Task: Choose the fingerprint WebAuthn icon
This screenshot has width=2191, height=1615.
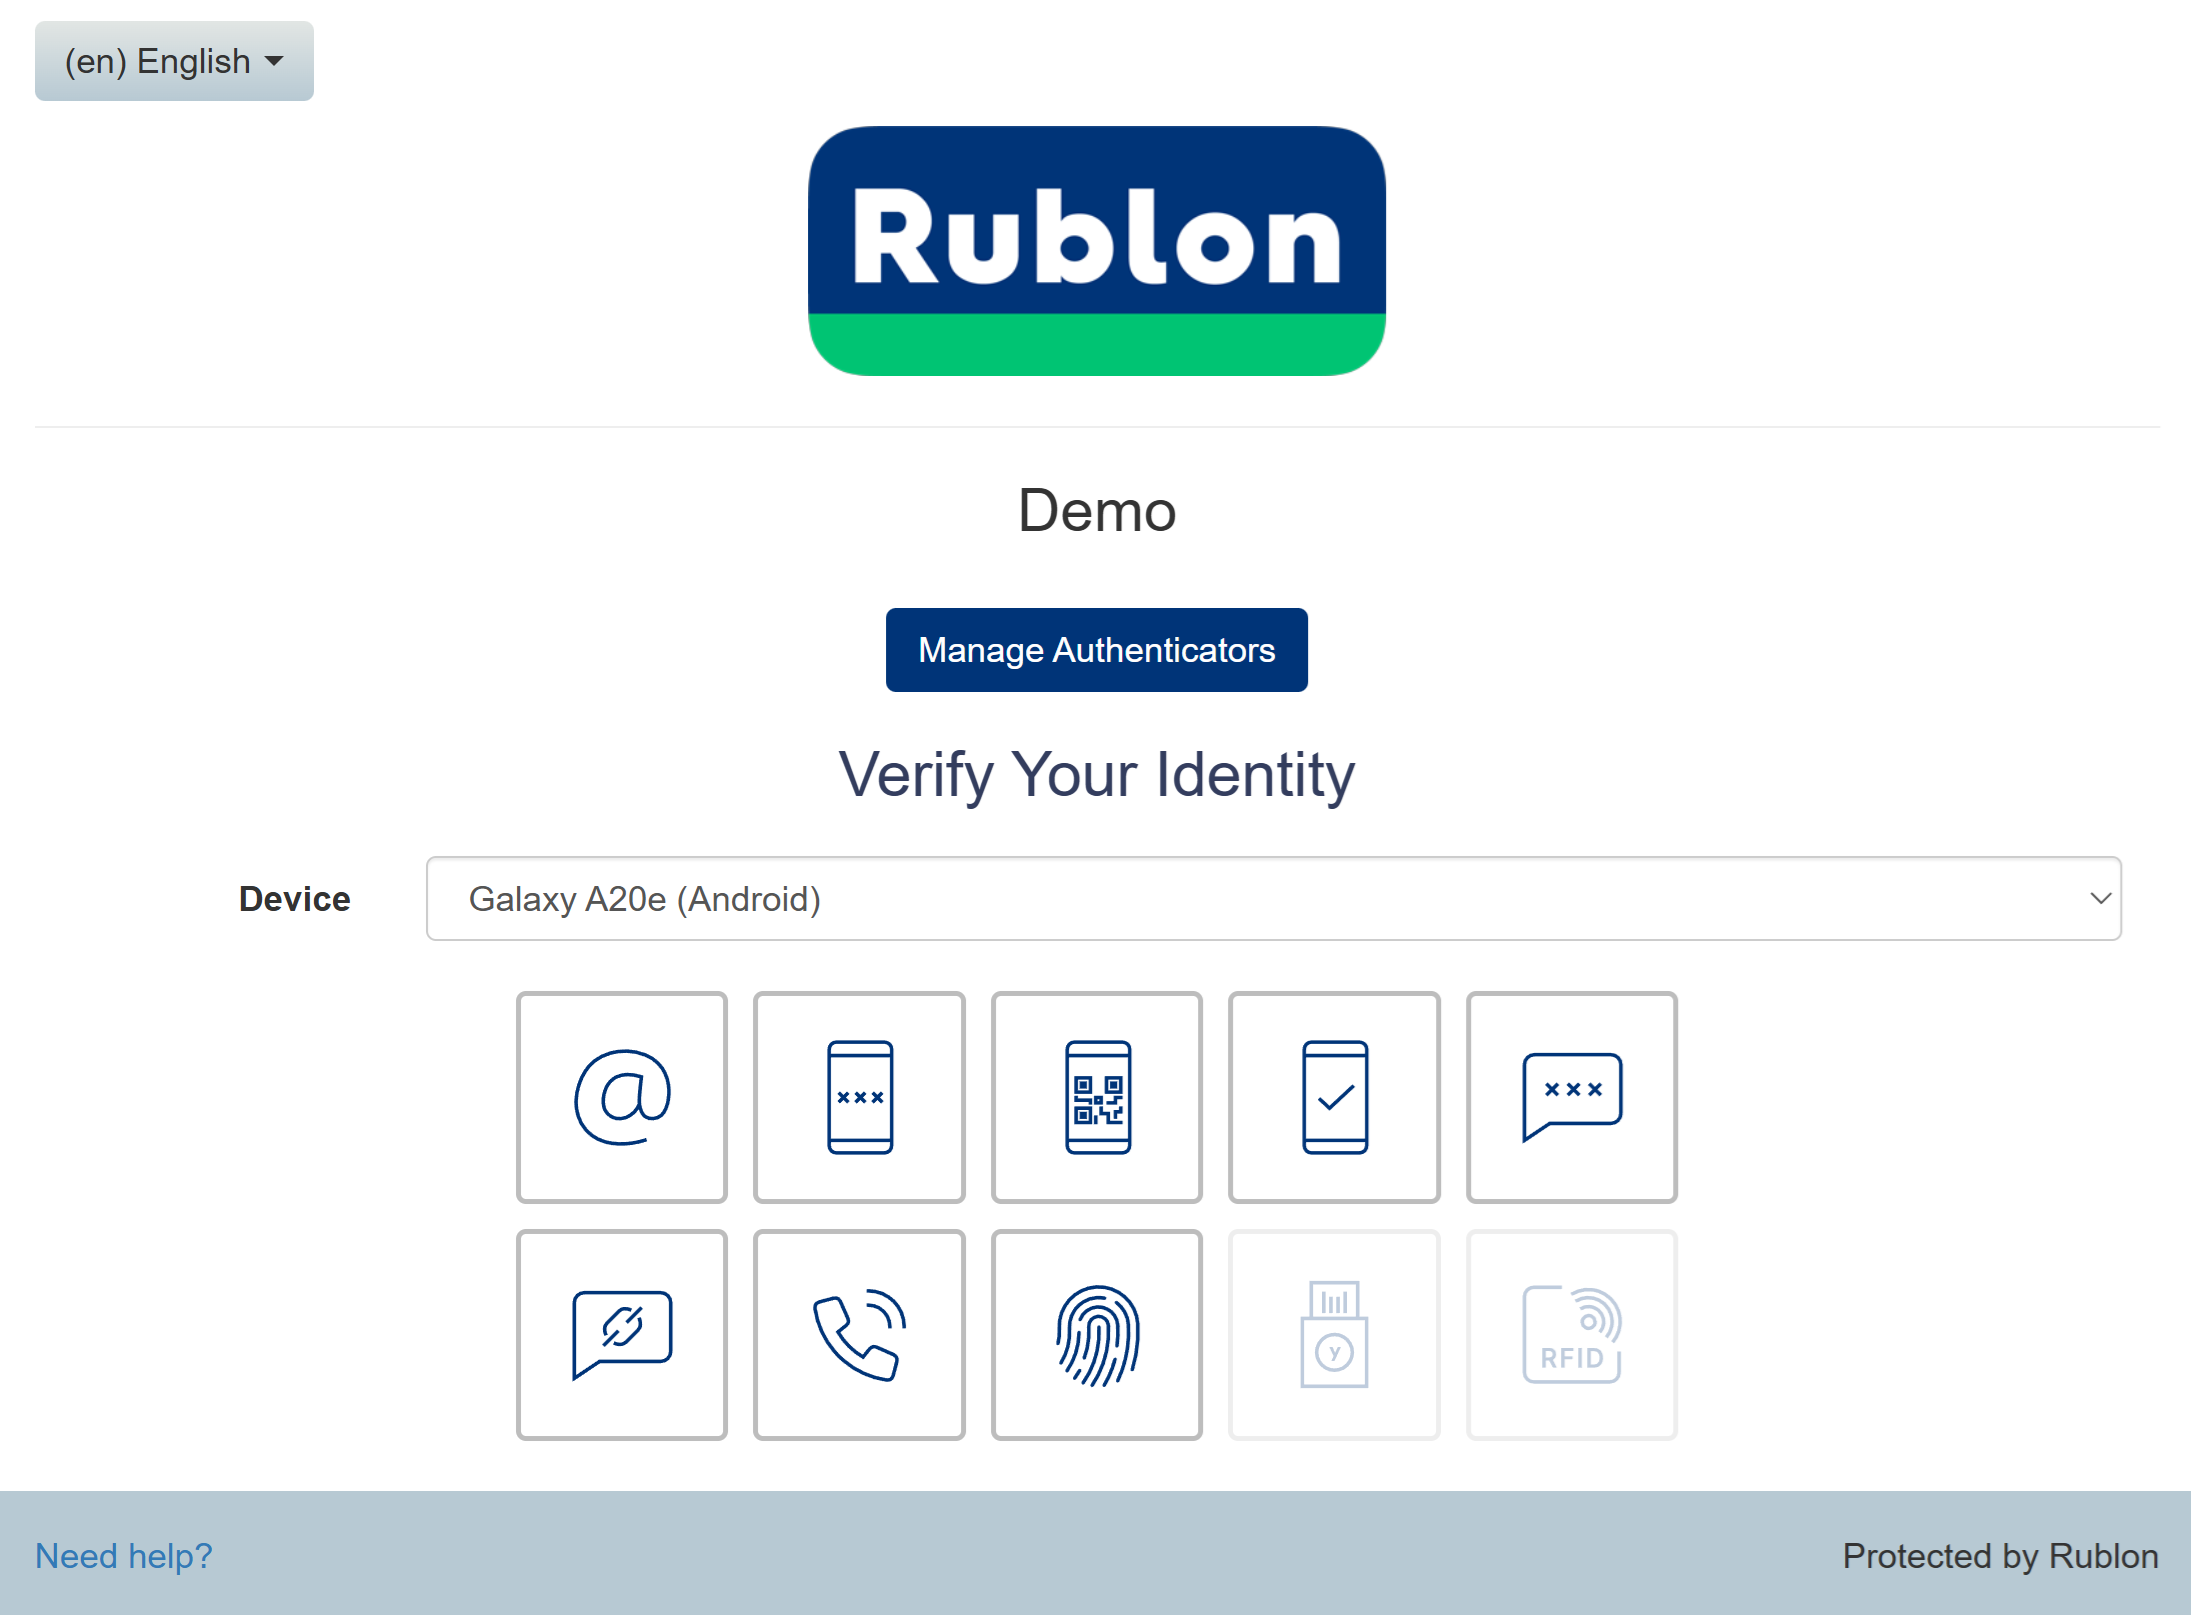Action: (x=1096, y=1335)
